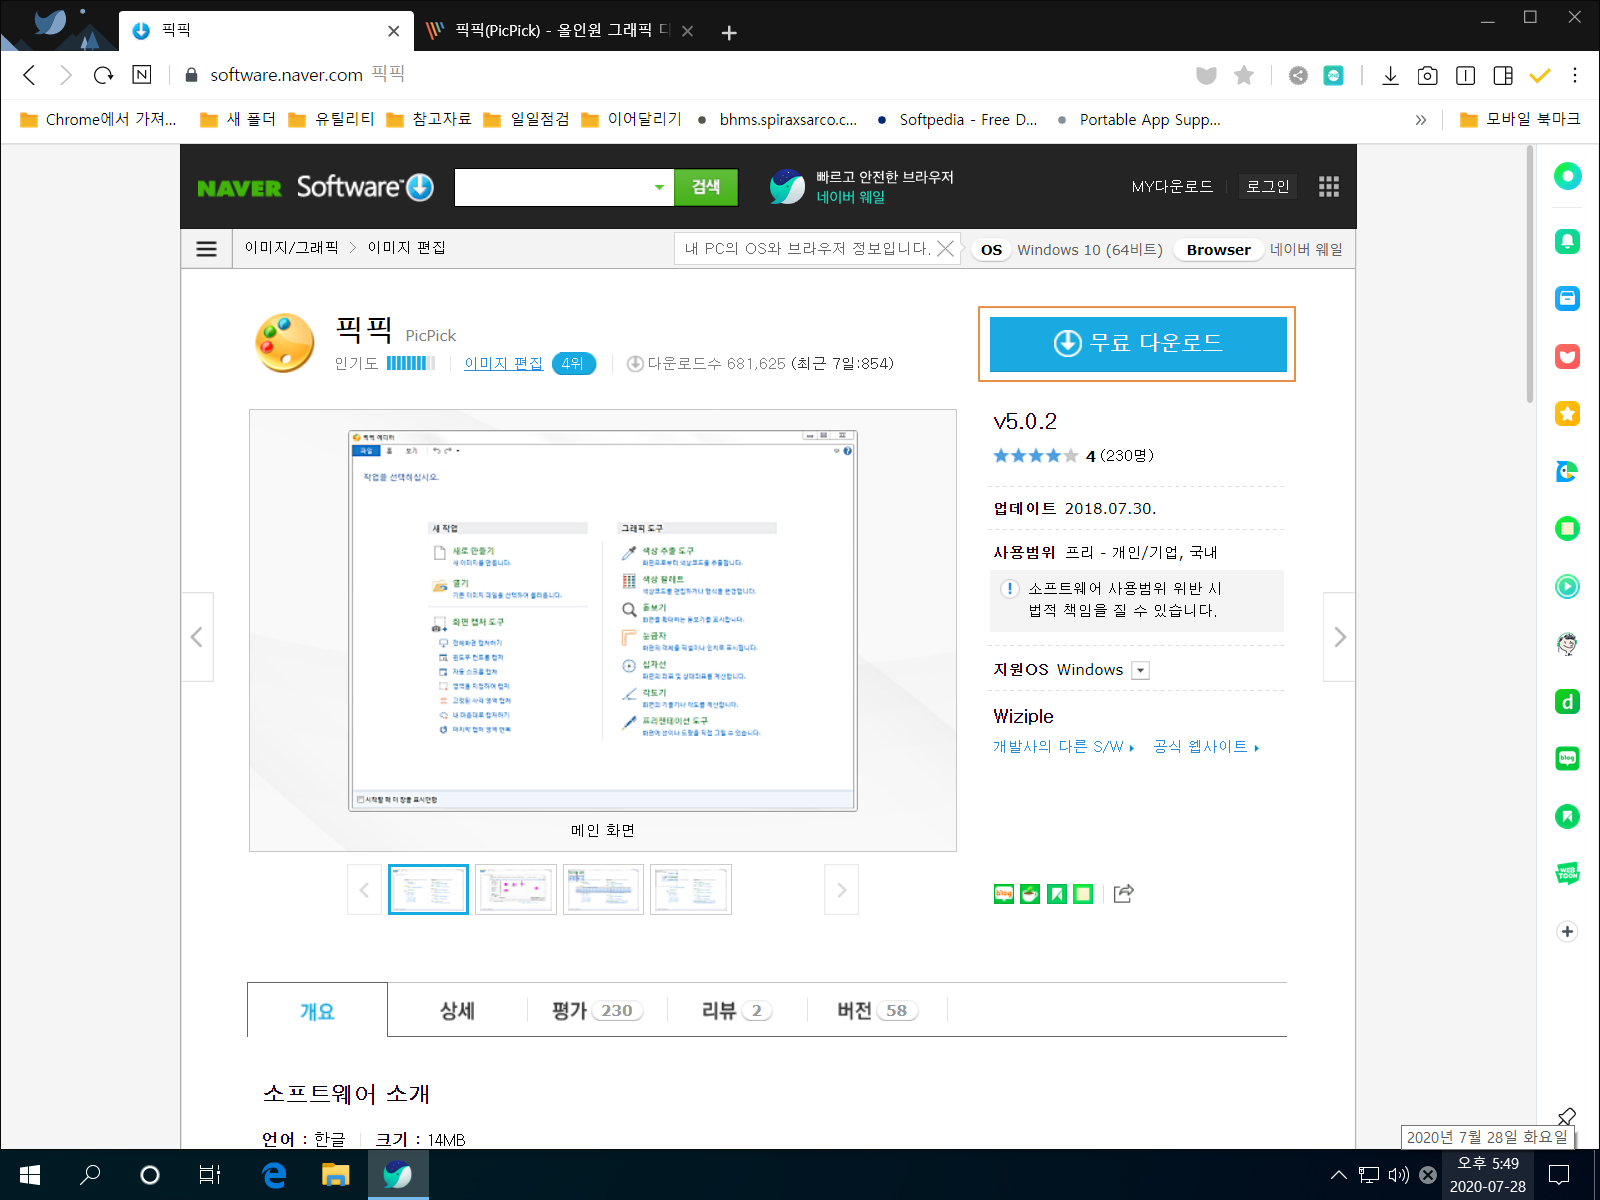Viewport: 1600px width, 1200px height.
Task: Toggle split view panel icon
Action: pos(1503,75)
